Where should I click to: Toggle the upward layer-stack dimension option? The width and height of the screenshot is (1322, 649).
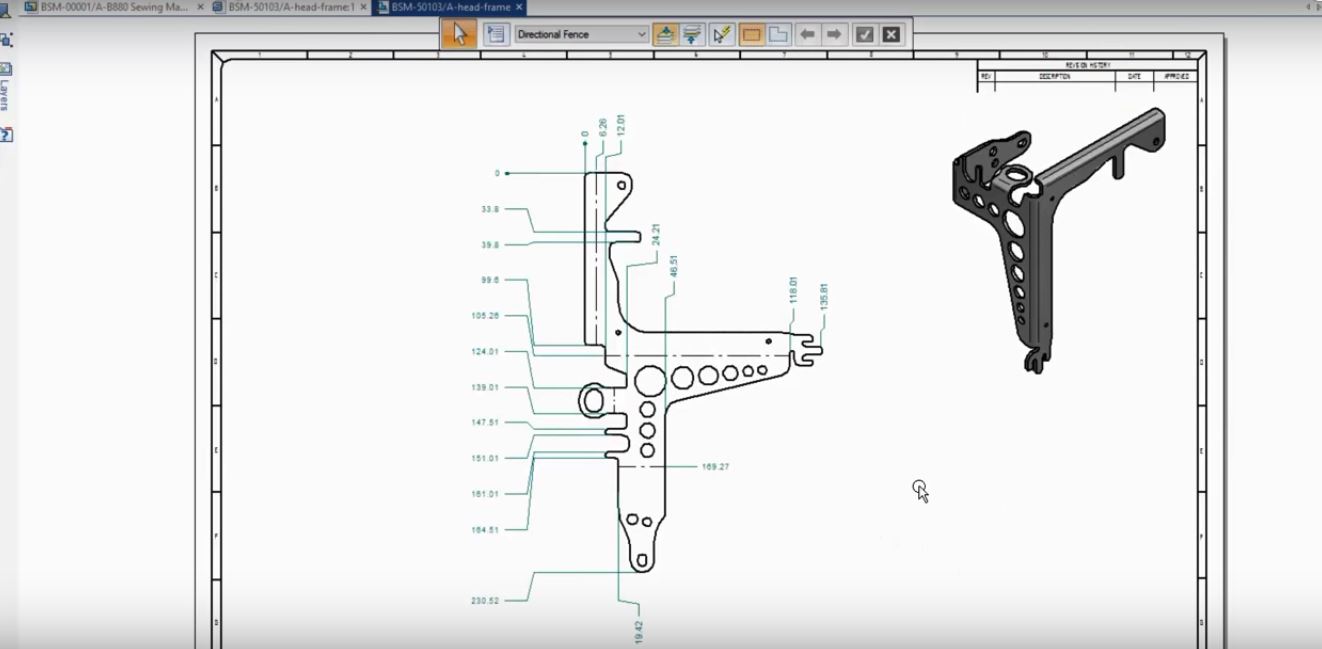point(665,34)
